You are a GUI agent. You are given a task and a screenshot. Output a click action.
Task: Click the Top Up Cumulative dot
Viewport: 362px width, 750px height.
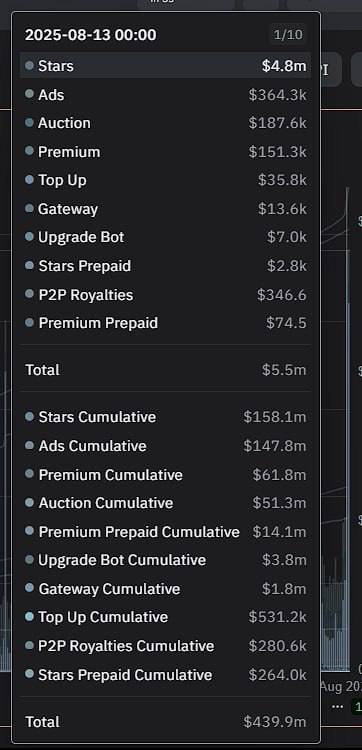30,617
